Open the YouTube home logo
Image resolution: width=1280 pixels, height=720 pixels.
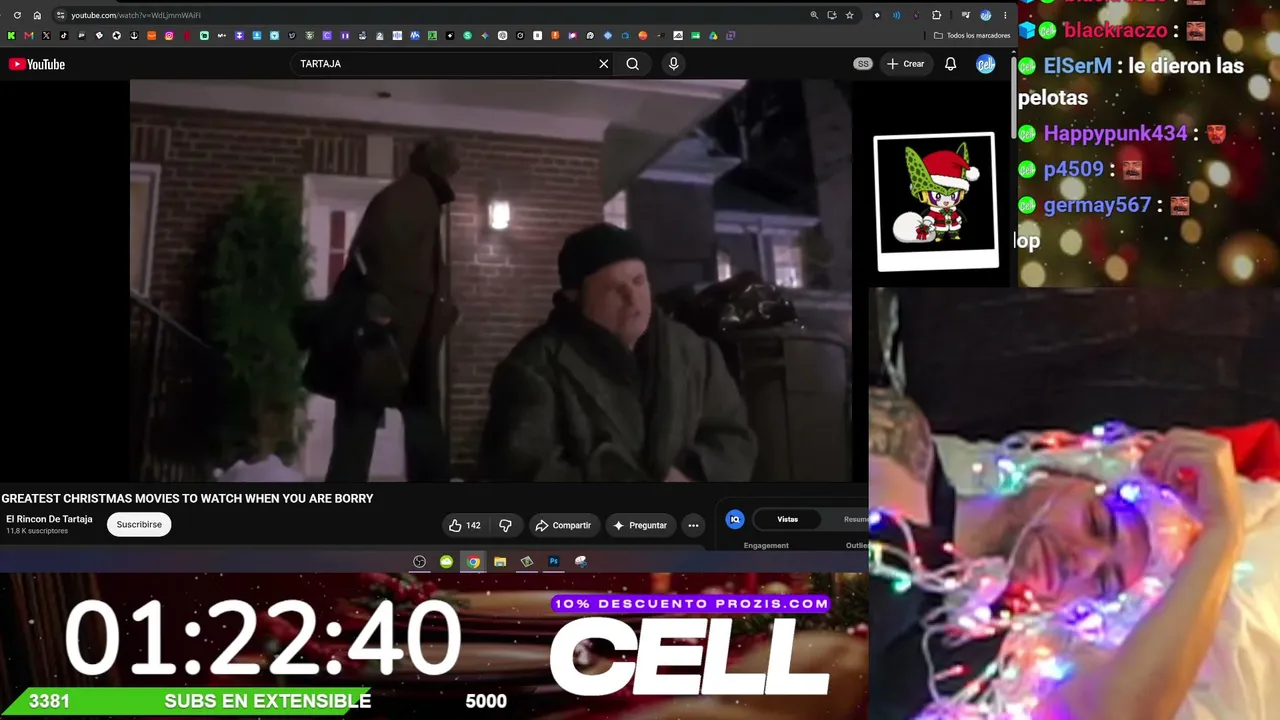pyautogui.click(x=37, y=64)
